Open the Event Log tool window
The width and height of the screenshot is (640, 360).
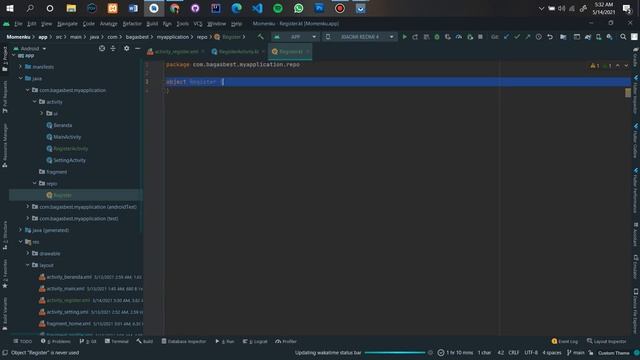pyautogui.click(x=564, y=341)
